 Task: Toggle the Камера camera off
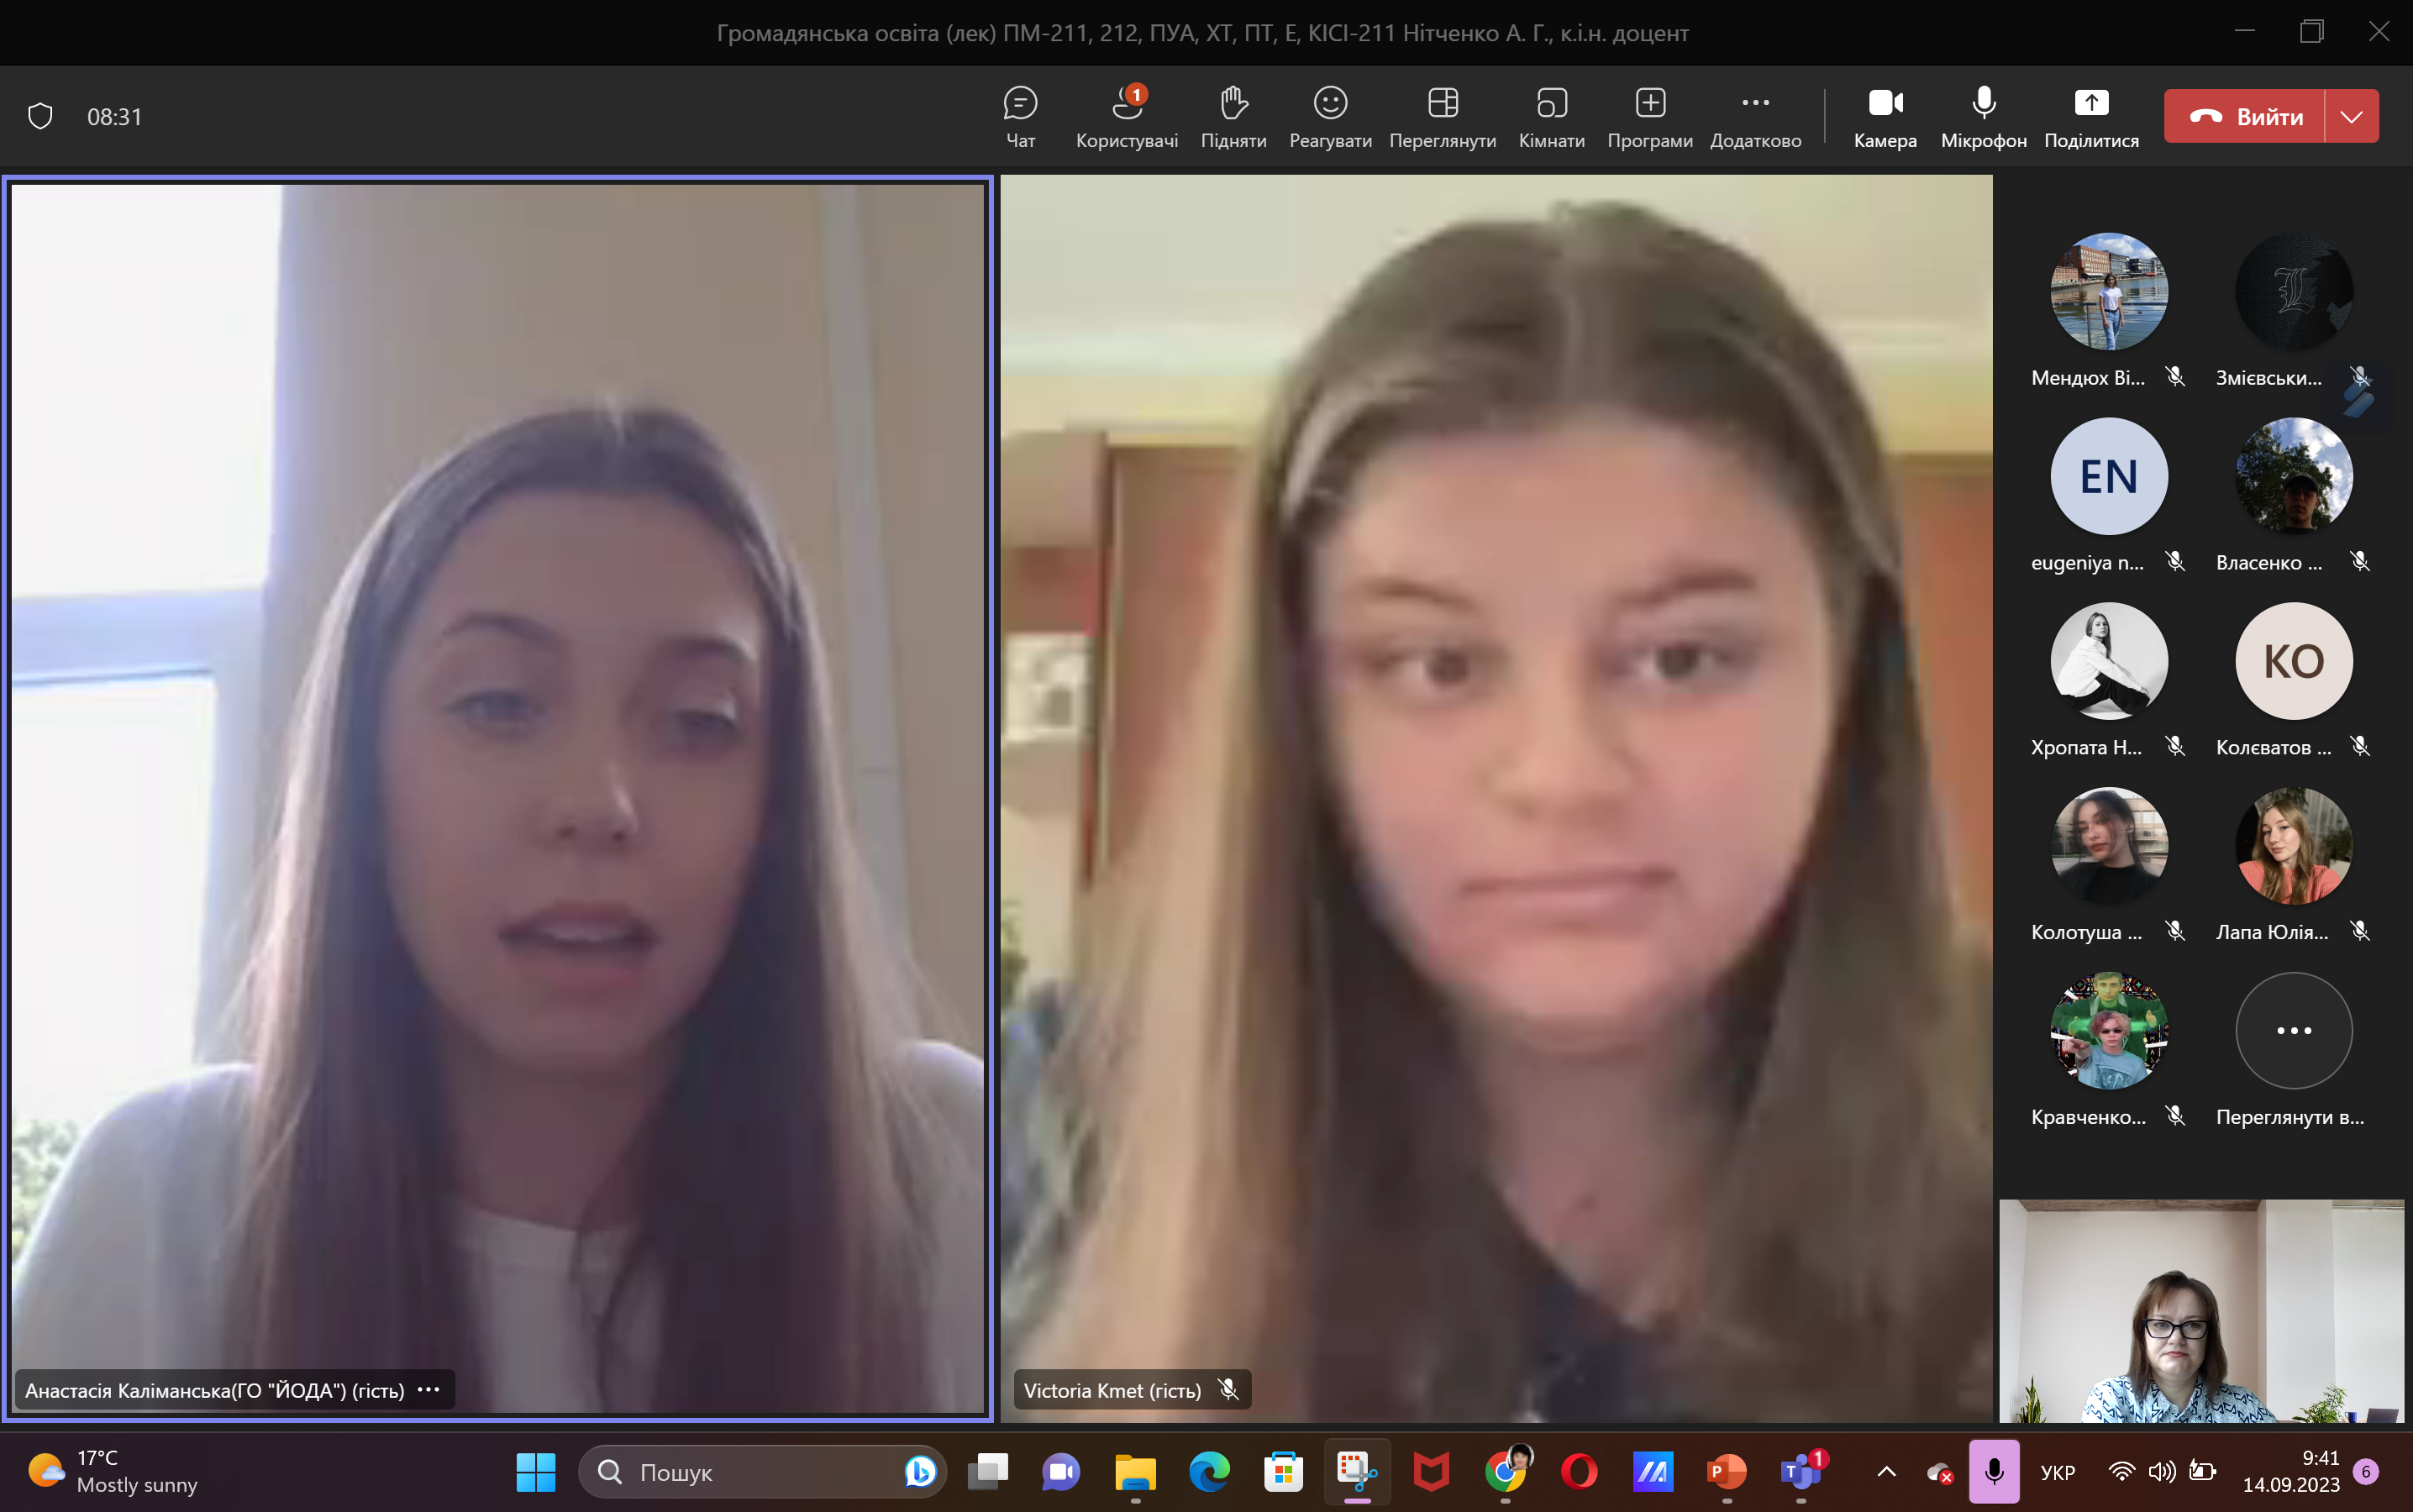coord(1884,116)
